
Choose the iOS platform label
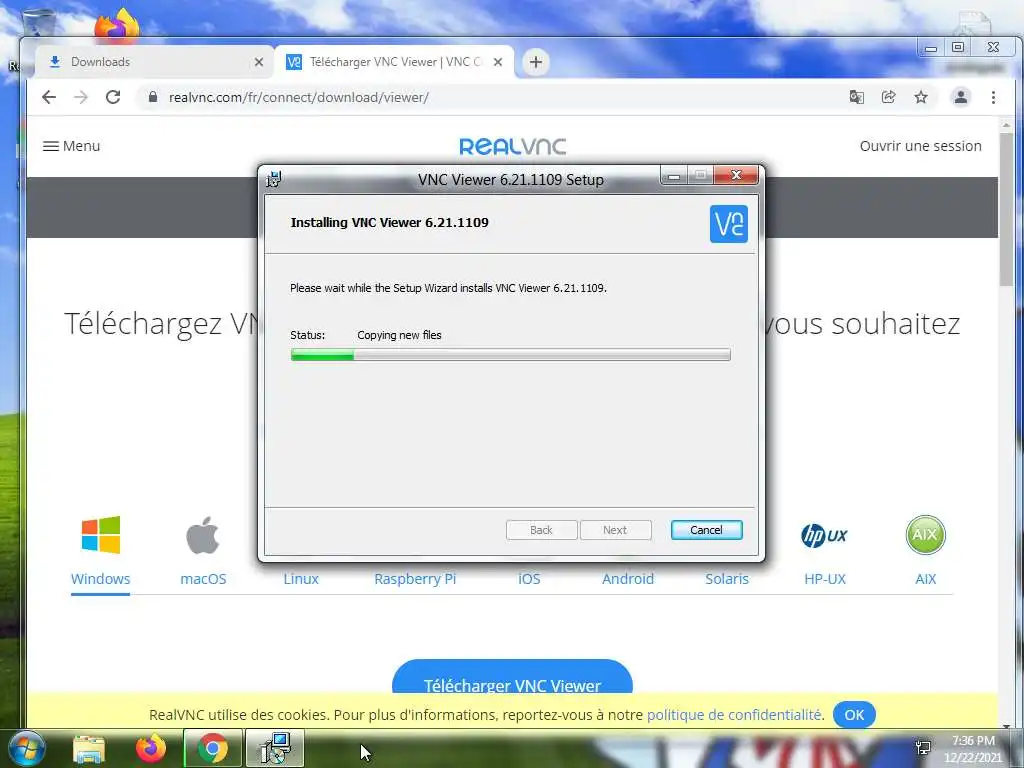(529, 579)
